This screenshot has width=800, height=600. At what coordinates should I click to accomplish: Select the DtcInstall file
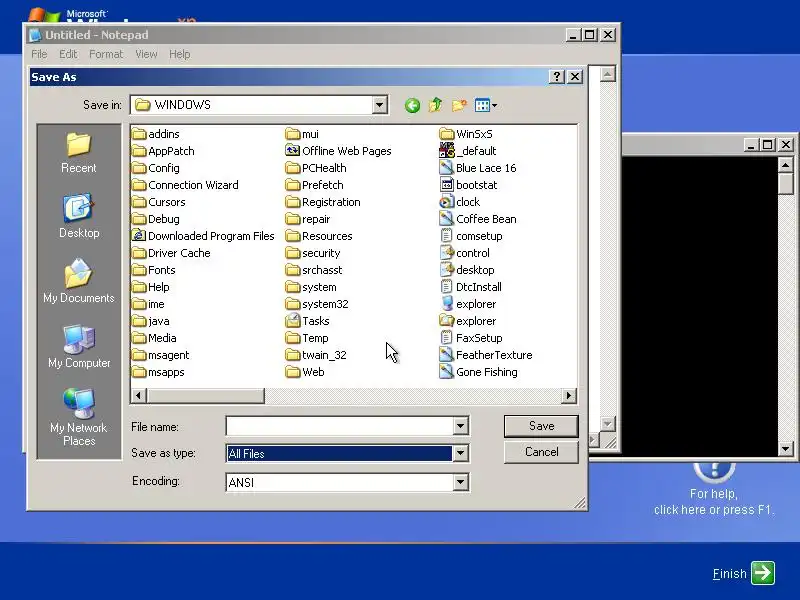coord(470,287)
